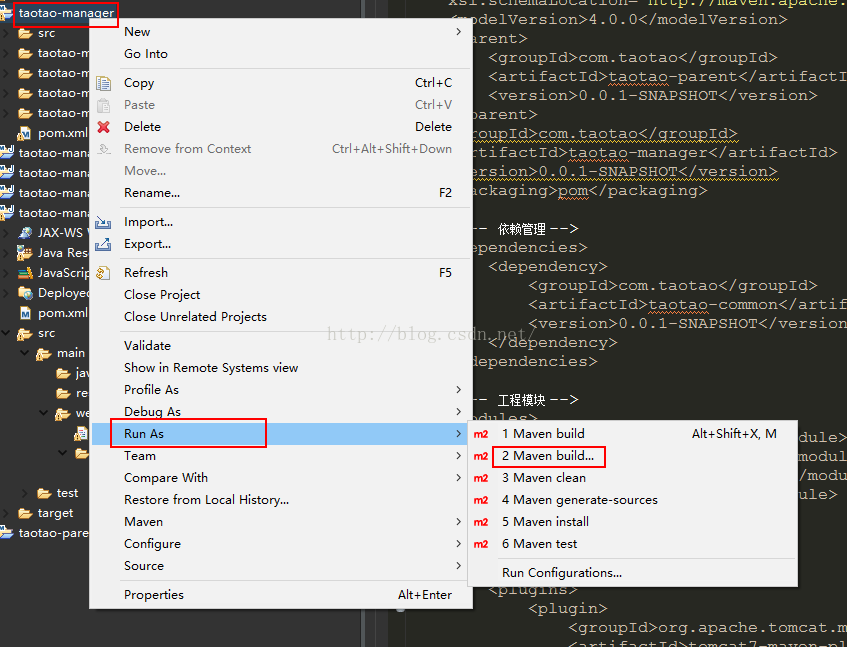Choose Rename... from context menu
The width and height of the screenshot is (847, 647).
coord(281,193)
